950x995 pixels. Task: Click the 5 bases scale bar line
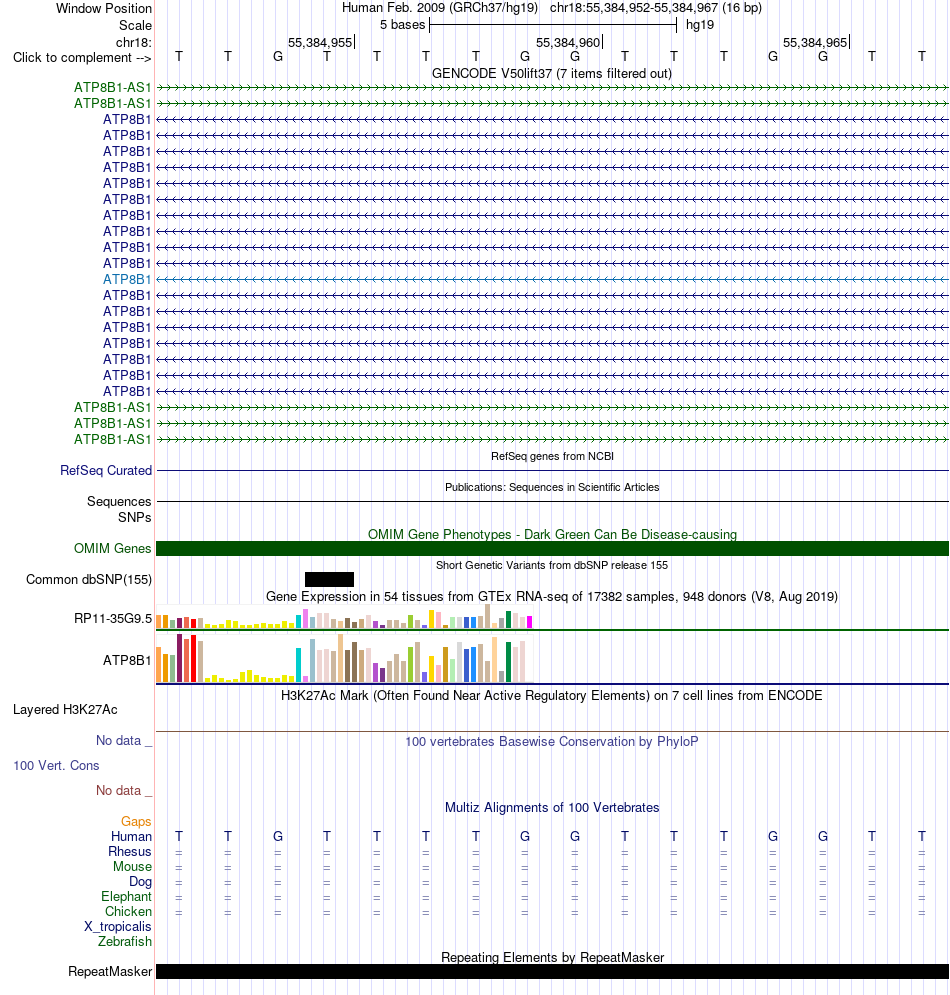[x=553, y=25]
